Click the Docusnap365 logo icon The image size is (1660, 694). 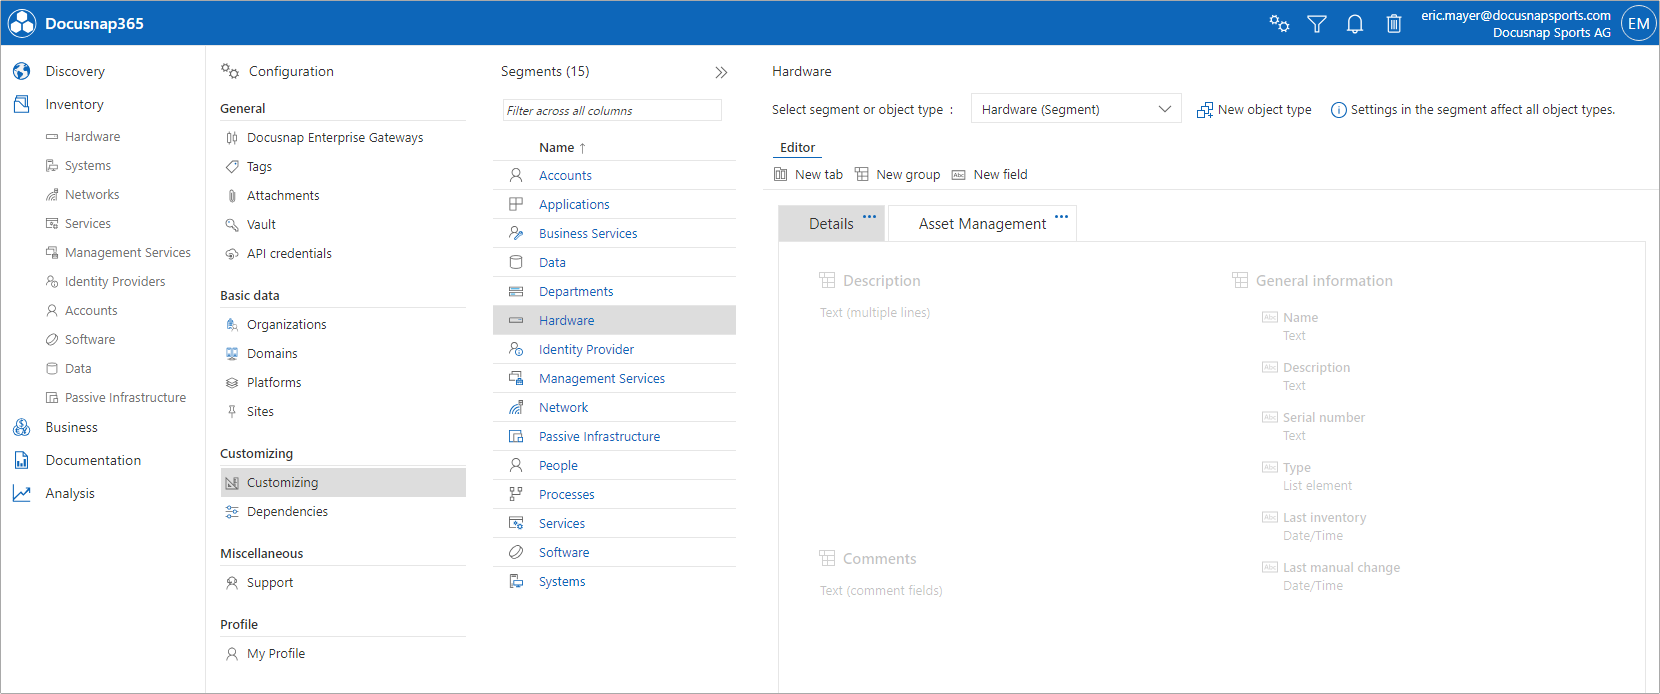point(22,23)
